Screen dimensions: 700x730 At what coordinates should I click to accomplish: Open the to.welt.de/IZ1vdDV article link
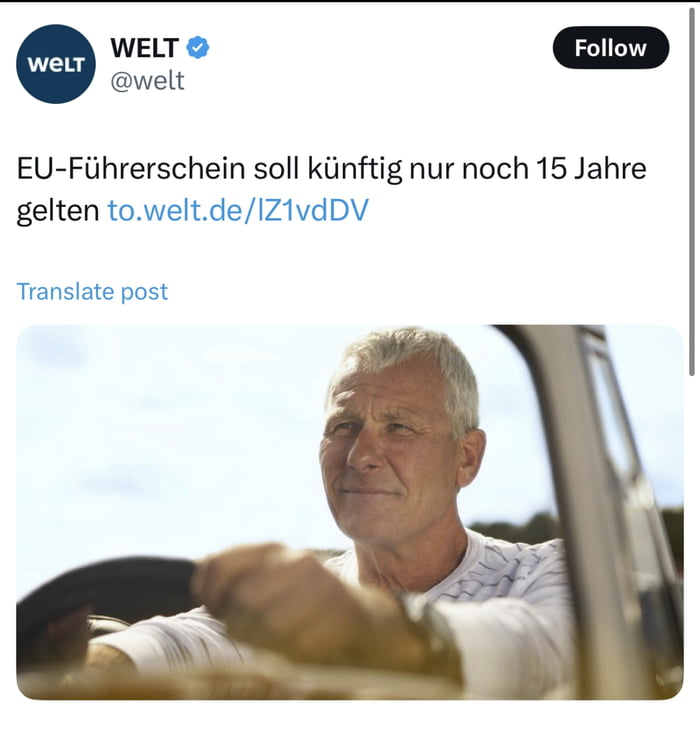click(238, 210)
